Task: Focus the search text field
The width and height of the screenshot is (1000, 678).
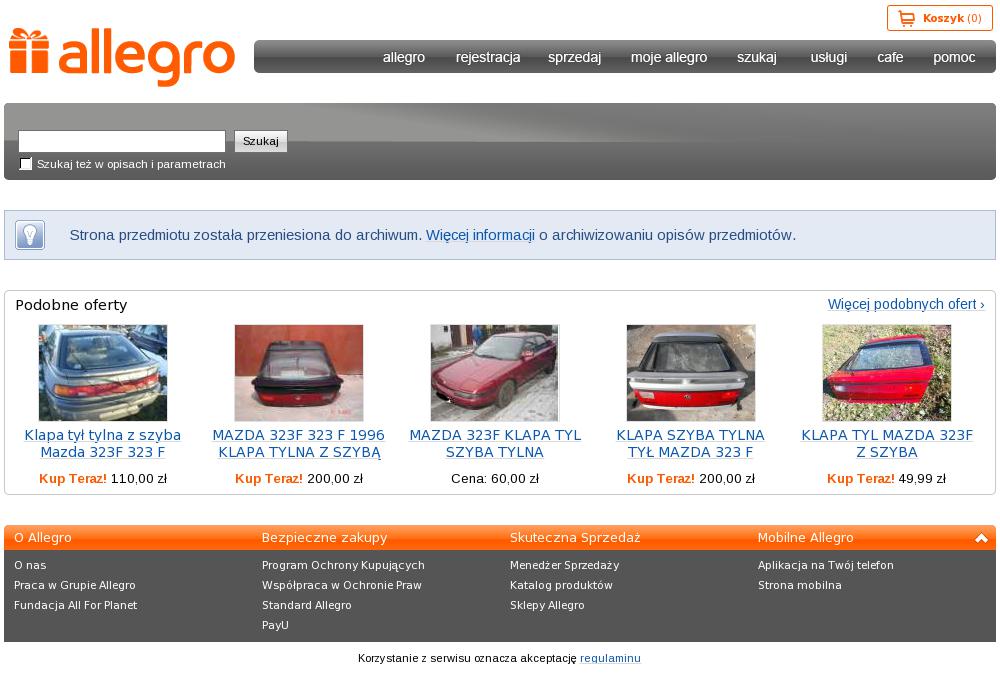Action: pyautogui.click(x=122, y=141)
